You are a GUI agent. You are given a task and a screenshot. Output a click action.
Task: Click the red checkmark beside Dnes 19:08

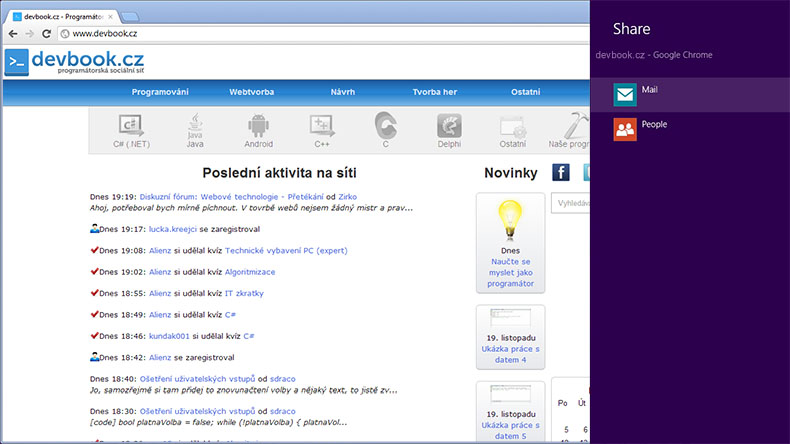pyautogui.click(x=94, y=250)
